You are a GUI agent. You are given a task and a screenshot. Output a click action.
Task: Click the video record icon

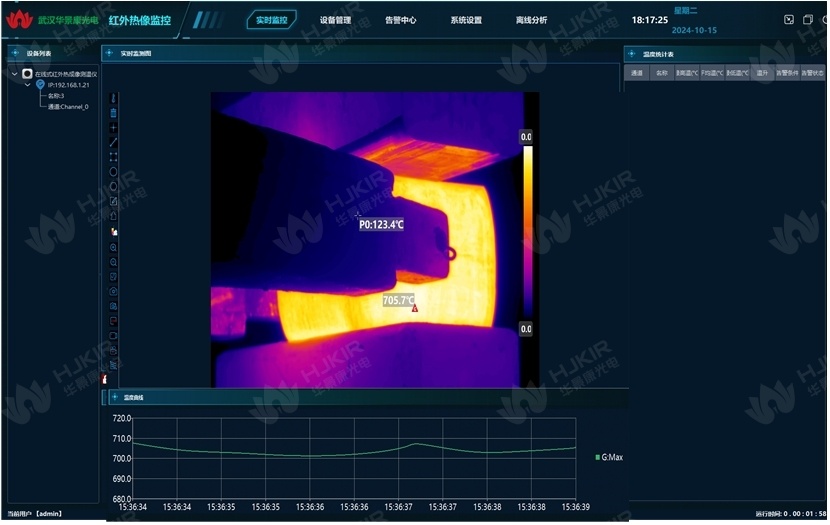tap(113, 336)
